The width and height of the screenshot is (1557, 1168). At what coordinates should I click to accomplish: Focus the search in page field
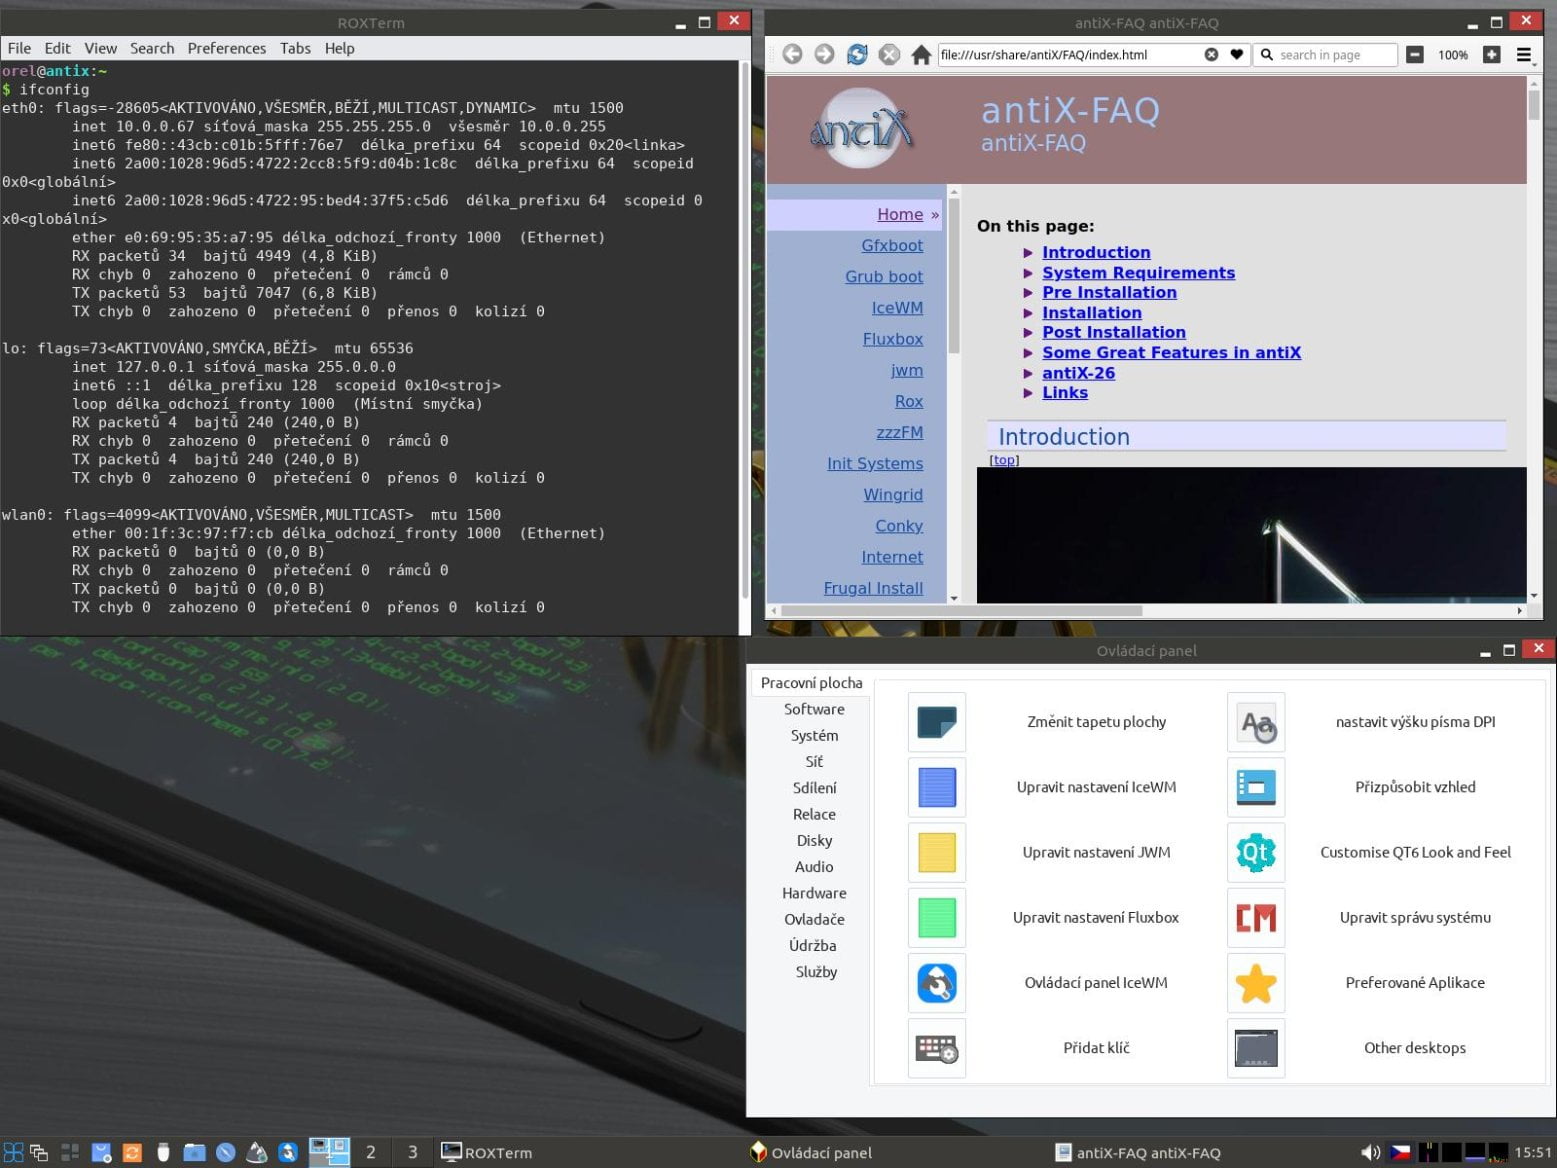click(x=1327, y=54)
